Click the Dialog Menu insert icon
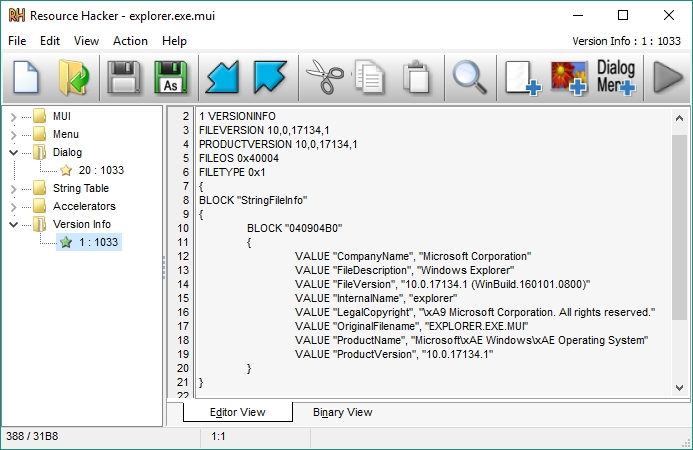 (616, 77)
